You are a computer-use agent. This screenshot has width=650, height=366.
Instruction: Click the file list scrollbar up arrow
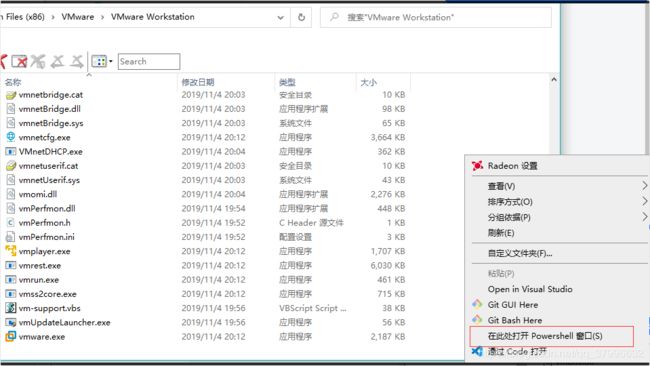(554, 80)
